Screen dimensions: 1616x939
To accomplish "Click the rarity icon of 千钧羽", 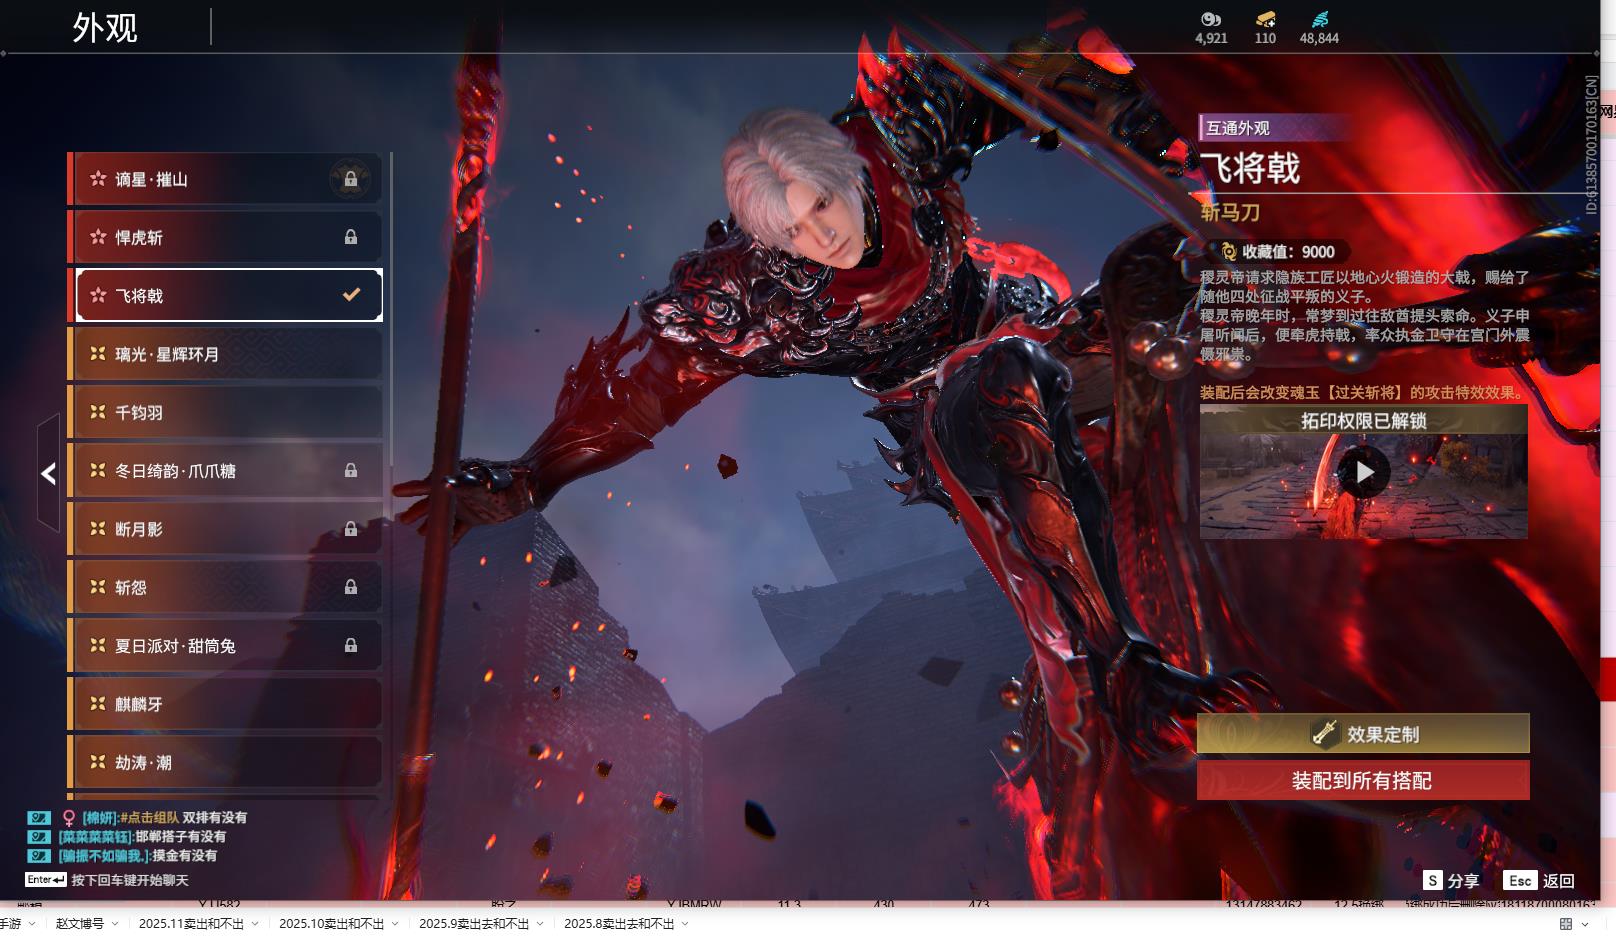I will point(98,412).
